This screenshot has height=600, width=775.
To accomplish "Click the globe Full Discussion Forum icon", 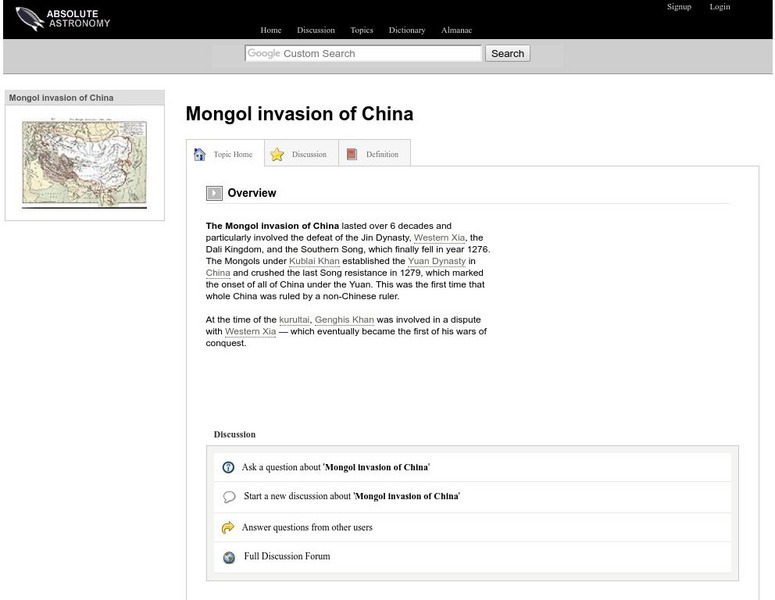I will (x=229, y=557).
